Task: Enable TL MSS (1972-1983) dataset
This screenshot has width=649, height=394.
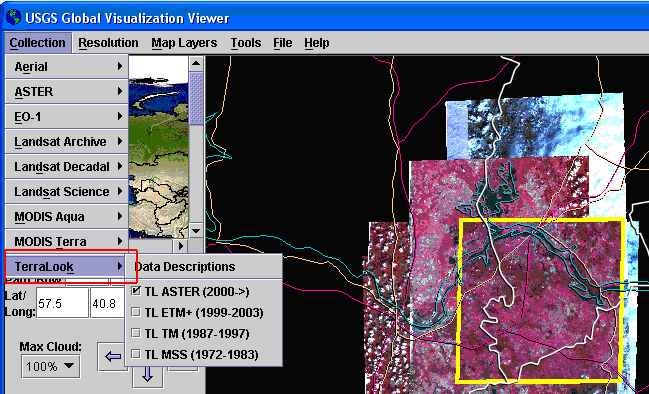Action: 136,354
